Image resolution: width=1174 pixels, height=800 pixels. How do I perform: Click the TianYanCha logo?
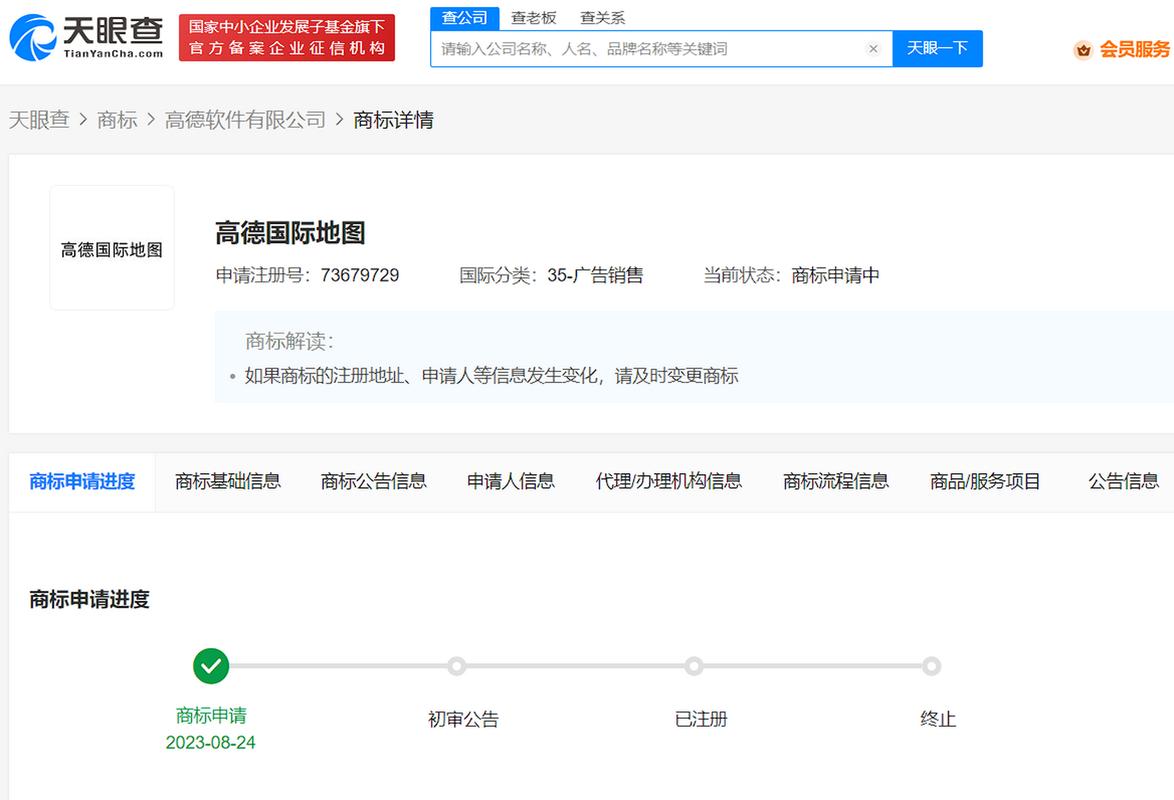tap(86, 37)
